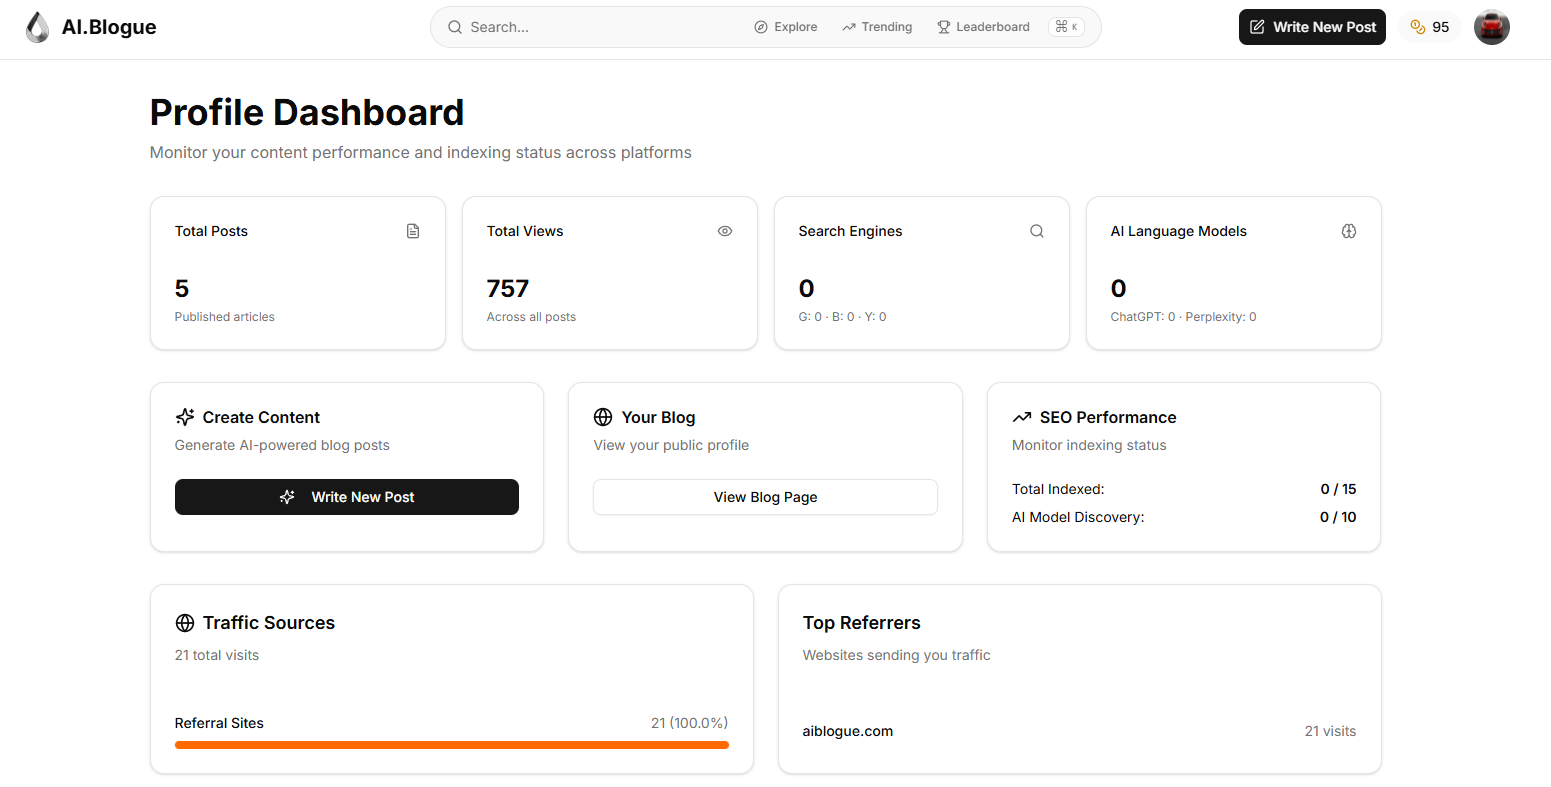The height and width of the screenshot is (787, 1551).
Task: Click the '21 (100.0%)' value
Action: coord(689,723)
